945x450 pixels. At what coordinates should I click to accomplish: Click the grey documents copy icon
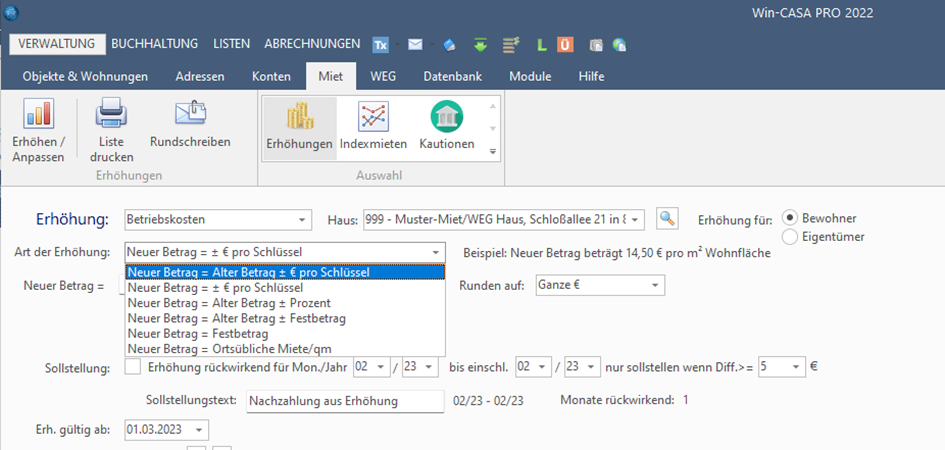tap(596, 45)
